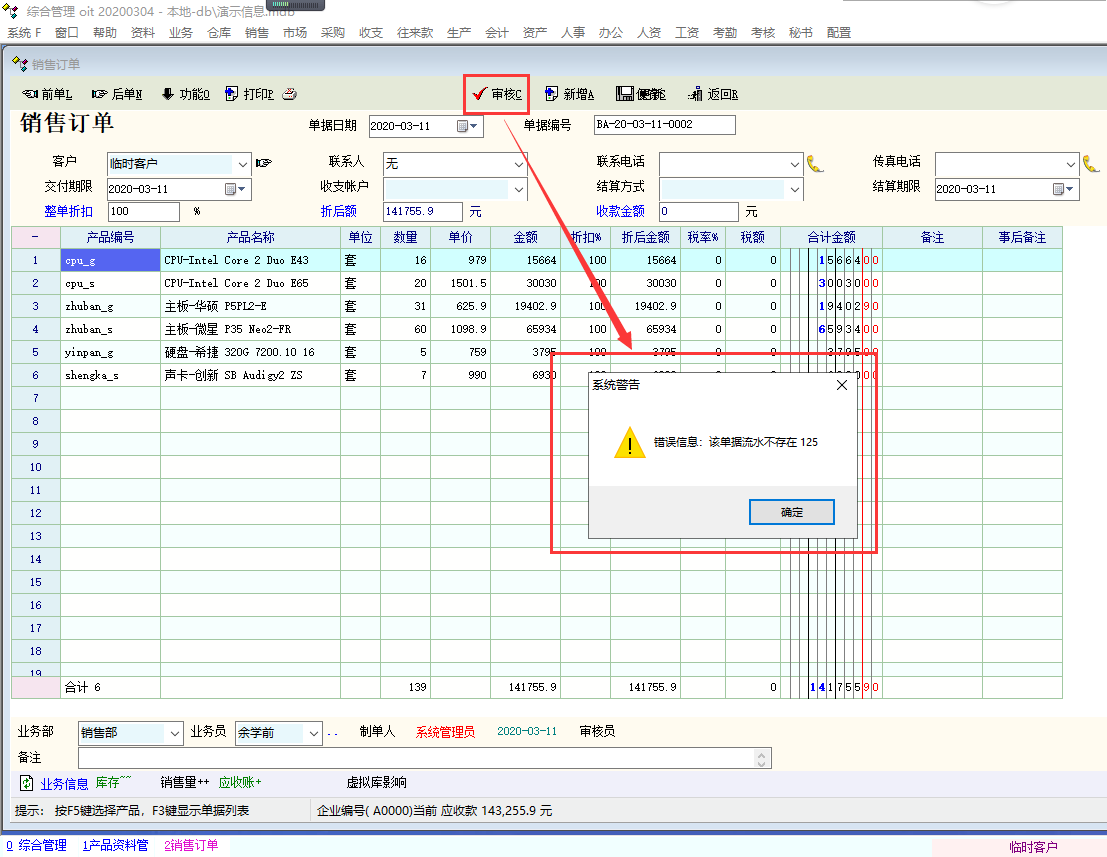Switch to the 1产品资料管 tab
Viewport: 1107px width, 857px height.
tap(115, 845)
